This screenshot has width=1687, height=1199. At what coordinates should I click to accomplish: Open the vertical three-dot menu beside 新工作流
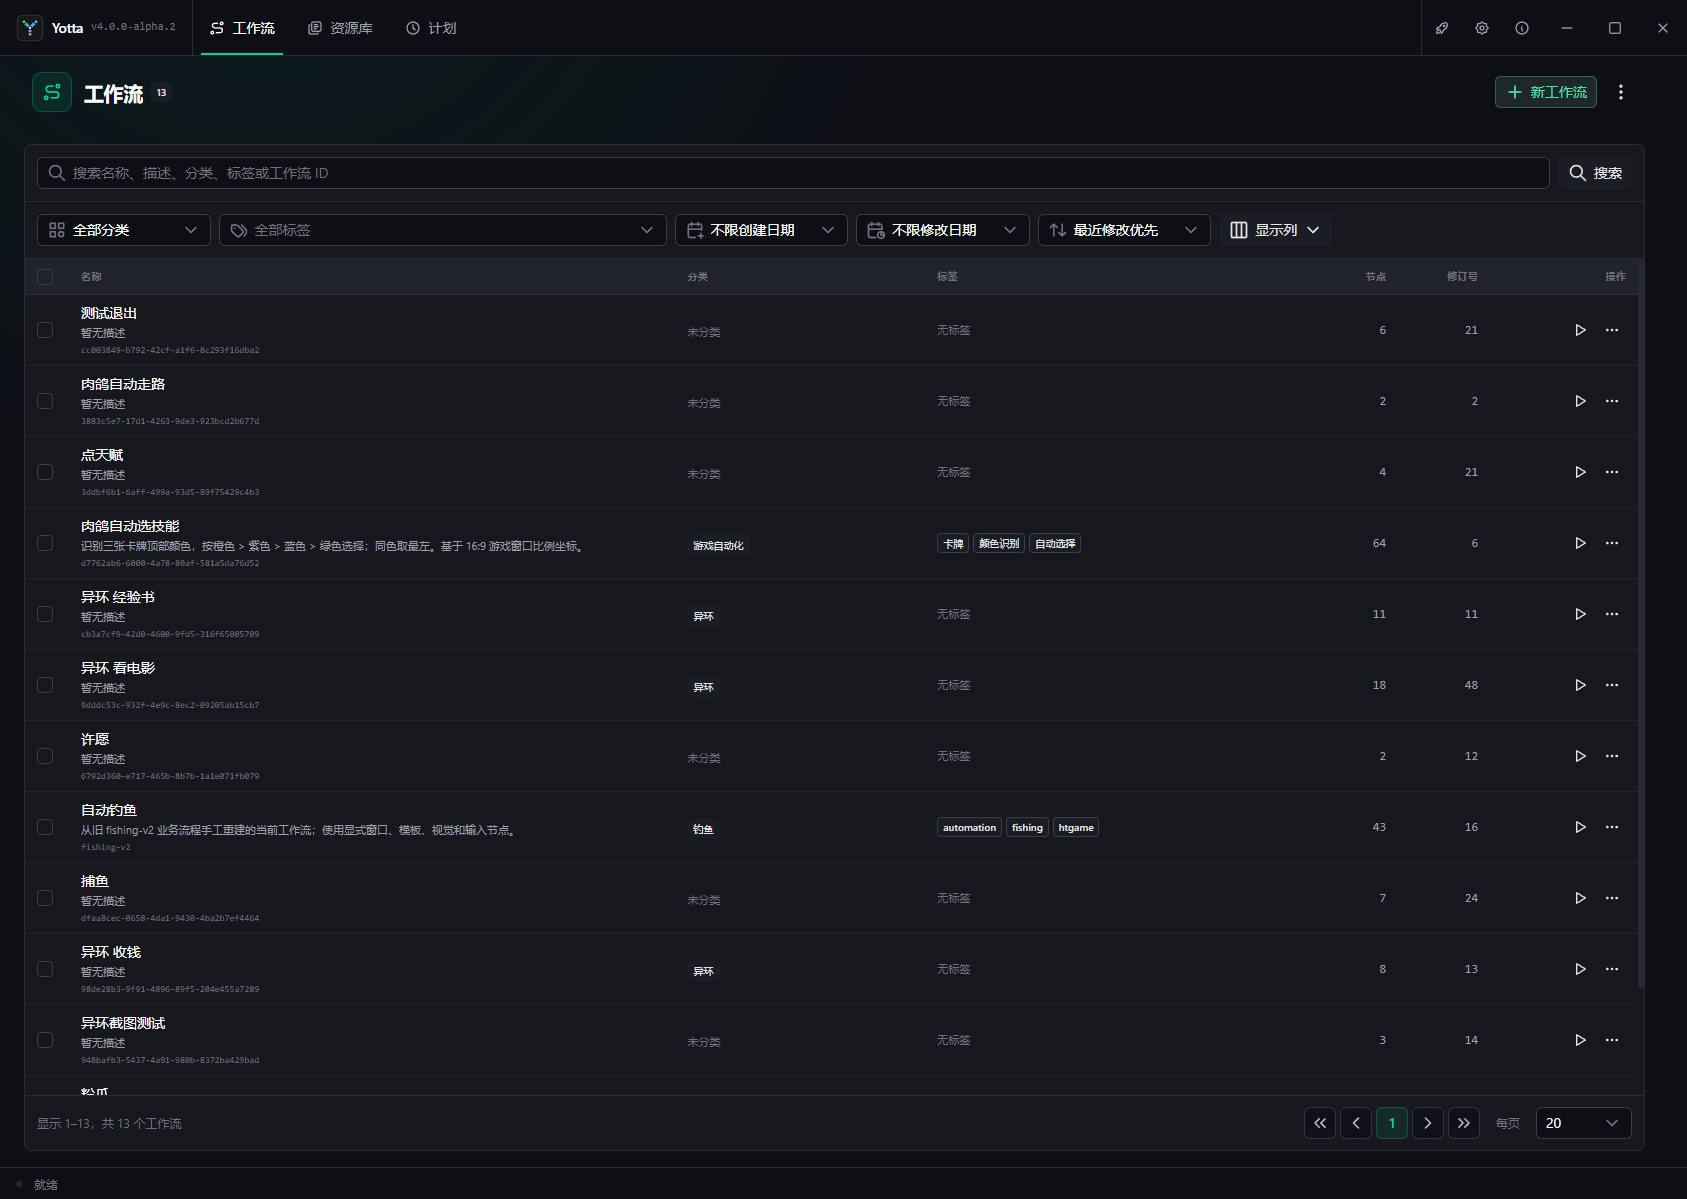coord(1621,92)
